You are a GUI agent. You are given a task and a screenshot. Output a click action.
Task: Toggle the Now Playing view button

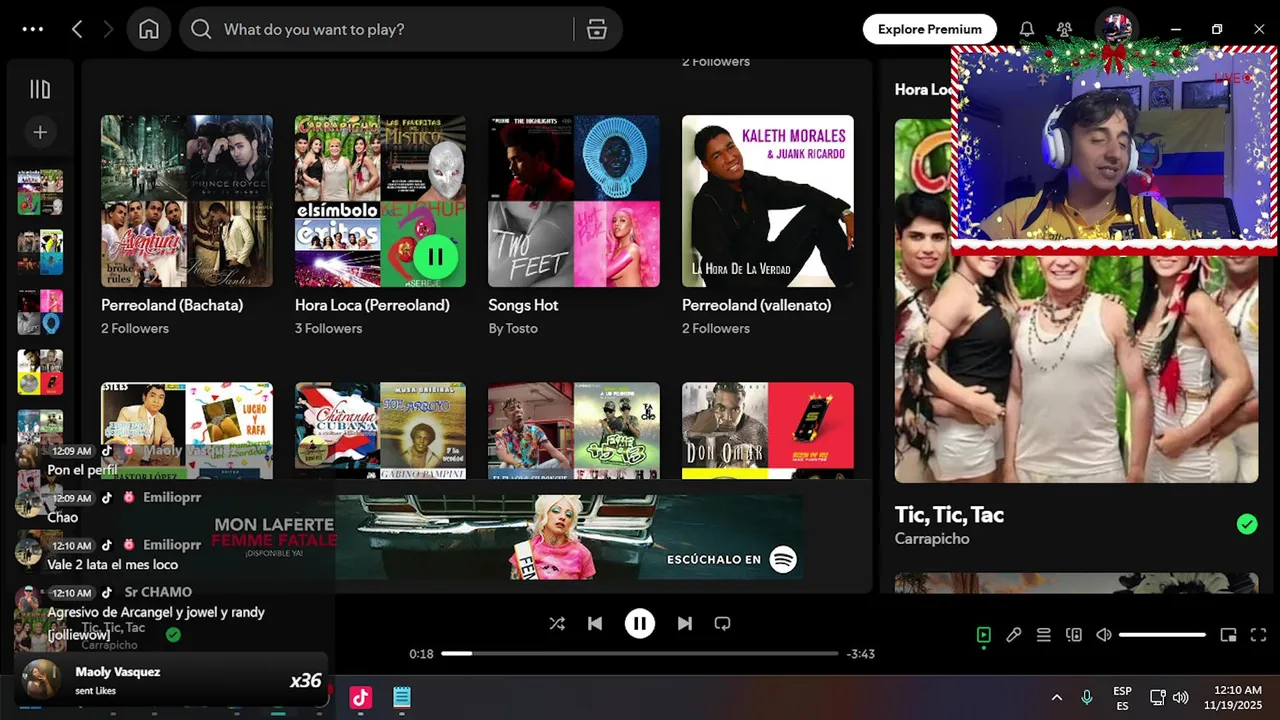pyautogui.click(x=983, y=635)
